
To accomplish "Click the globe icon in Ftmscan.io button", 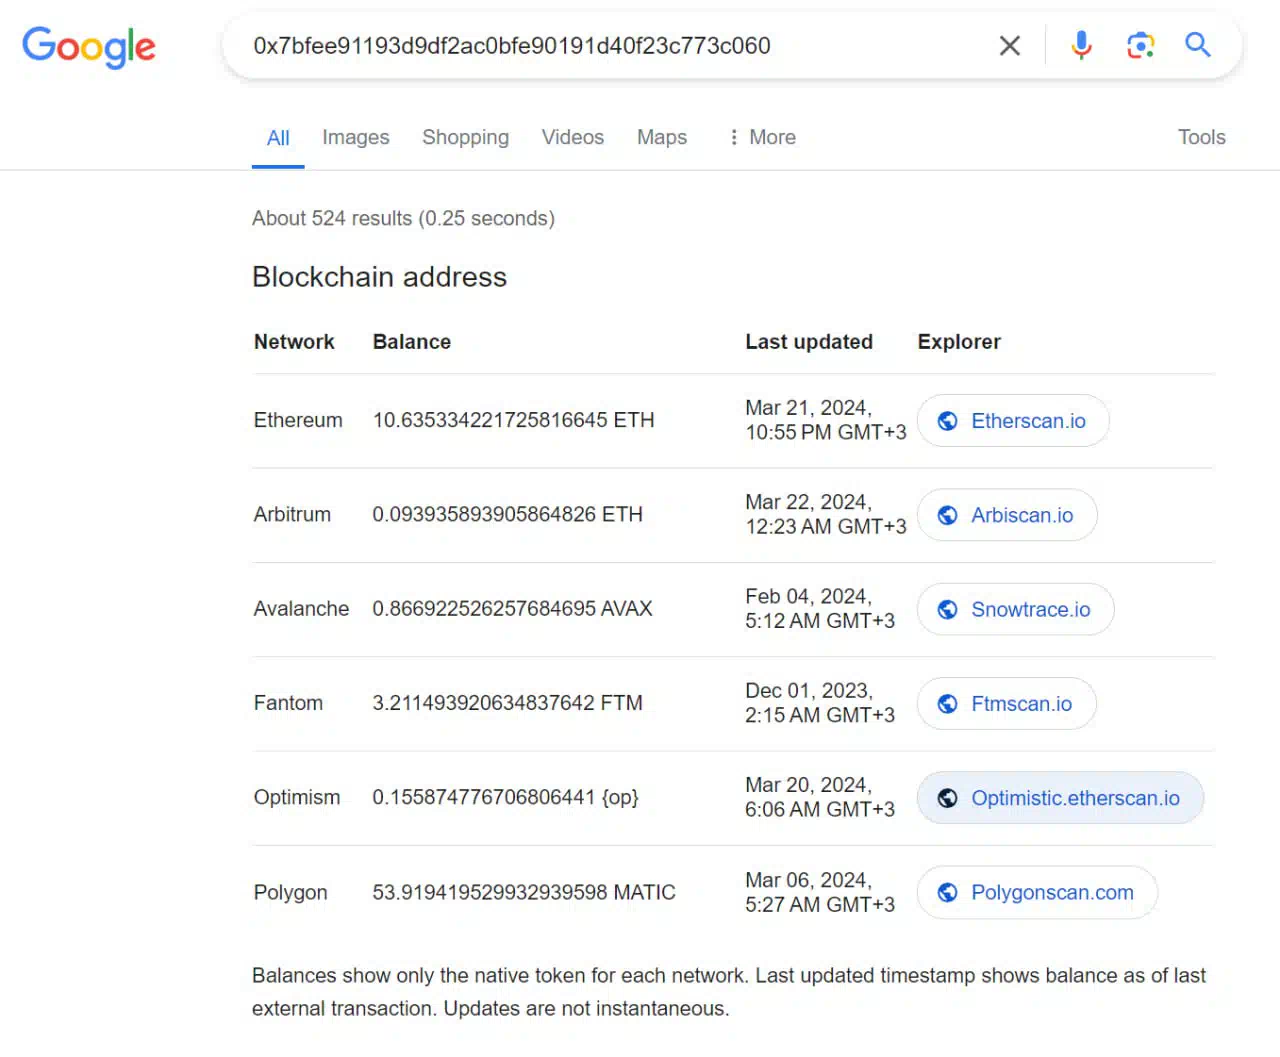I will 947,704.
